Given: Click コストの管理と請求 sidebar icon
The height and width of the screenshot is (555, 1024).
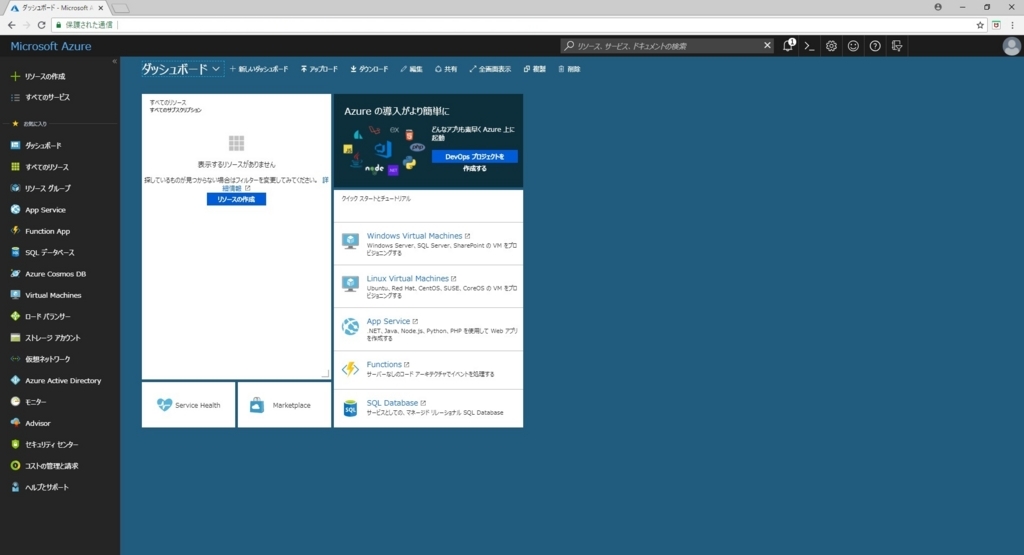Looking at the screenshot, I should coord(15,466).
